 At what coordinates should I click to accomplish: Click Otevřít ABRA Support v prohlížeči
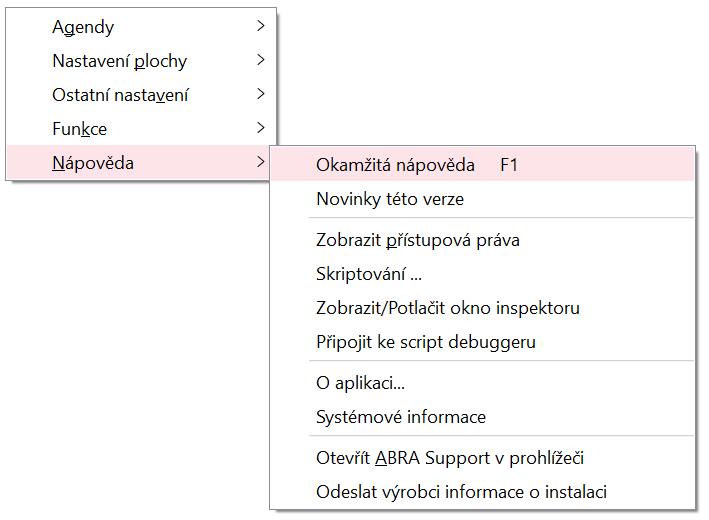[x=450, y=458]
